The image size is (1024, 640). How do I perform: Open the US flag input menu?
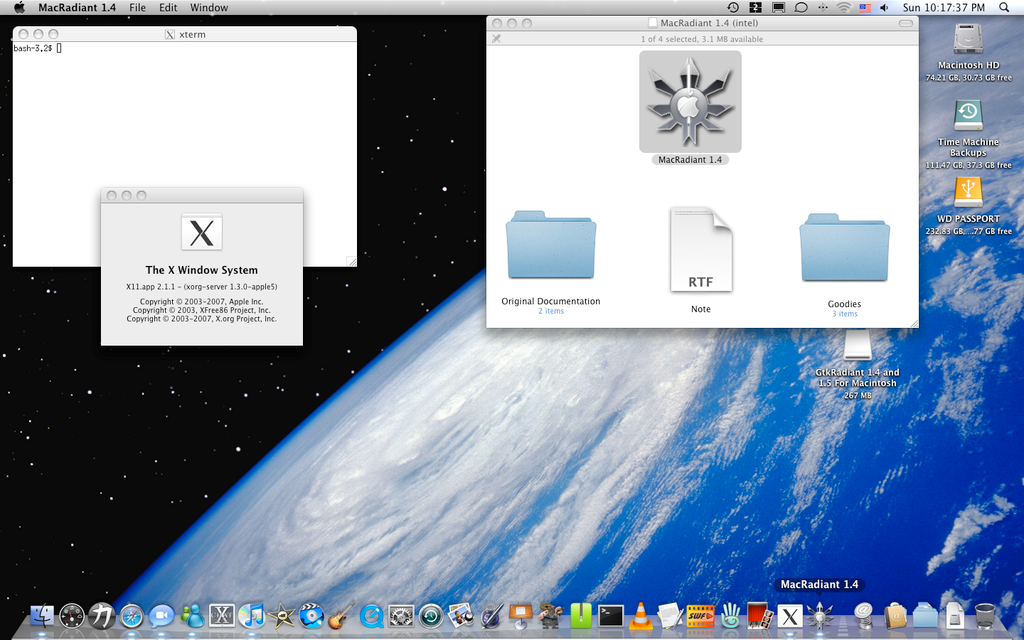(865, 8)
